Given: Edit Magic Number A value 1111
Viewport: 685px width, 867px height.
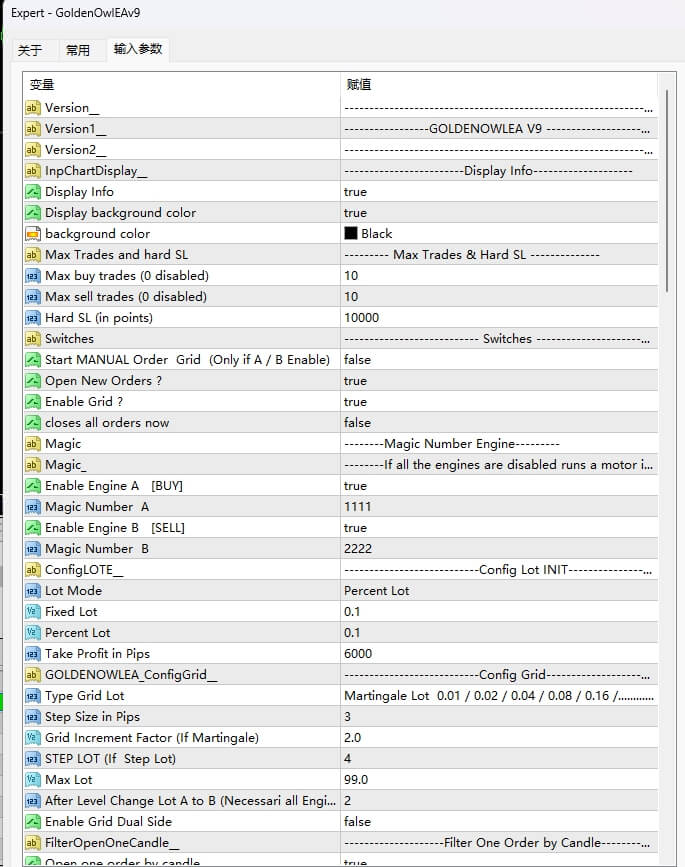Looking at the screenshot, I should coord(499,507).
